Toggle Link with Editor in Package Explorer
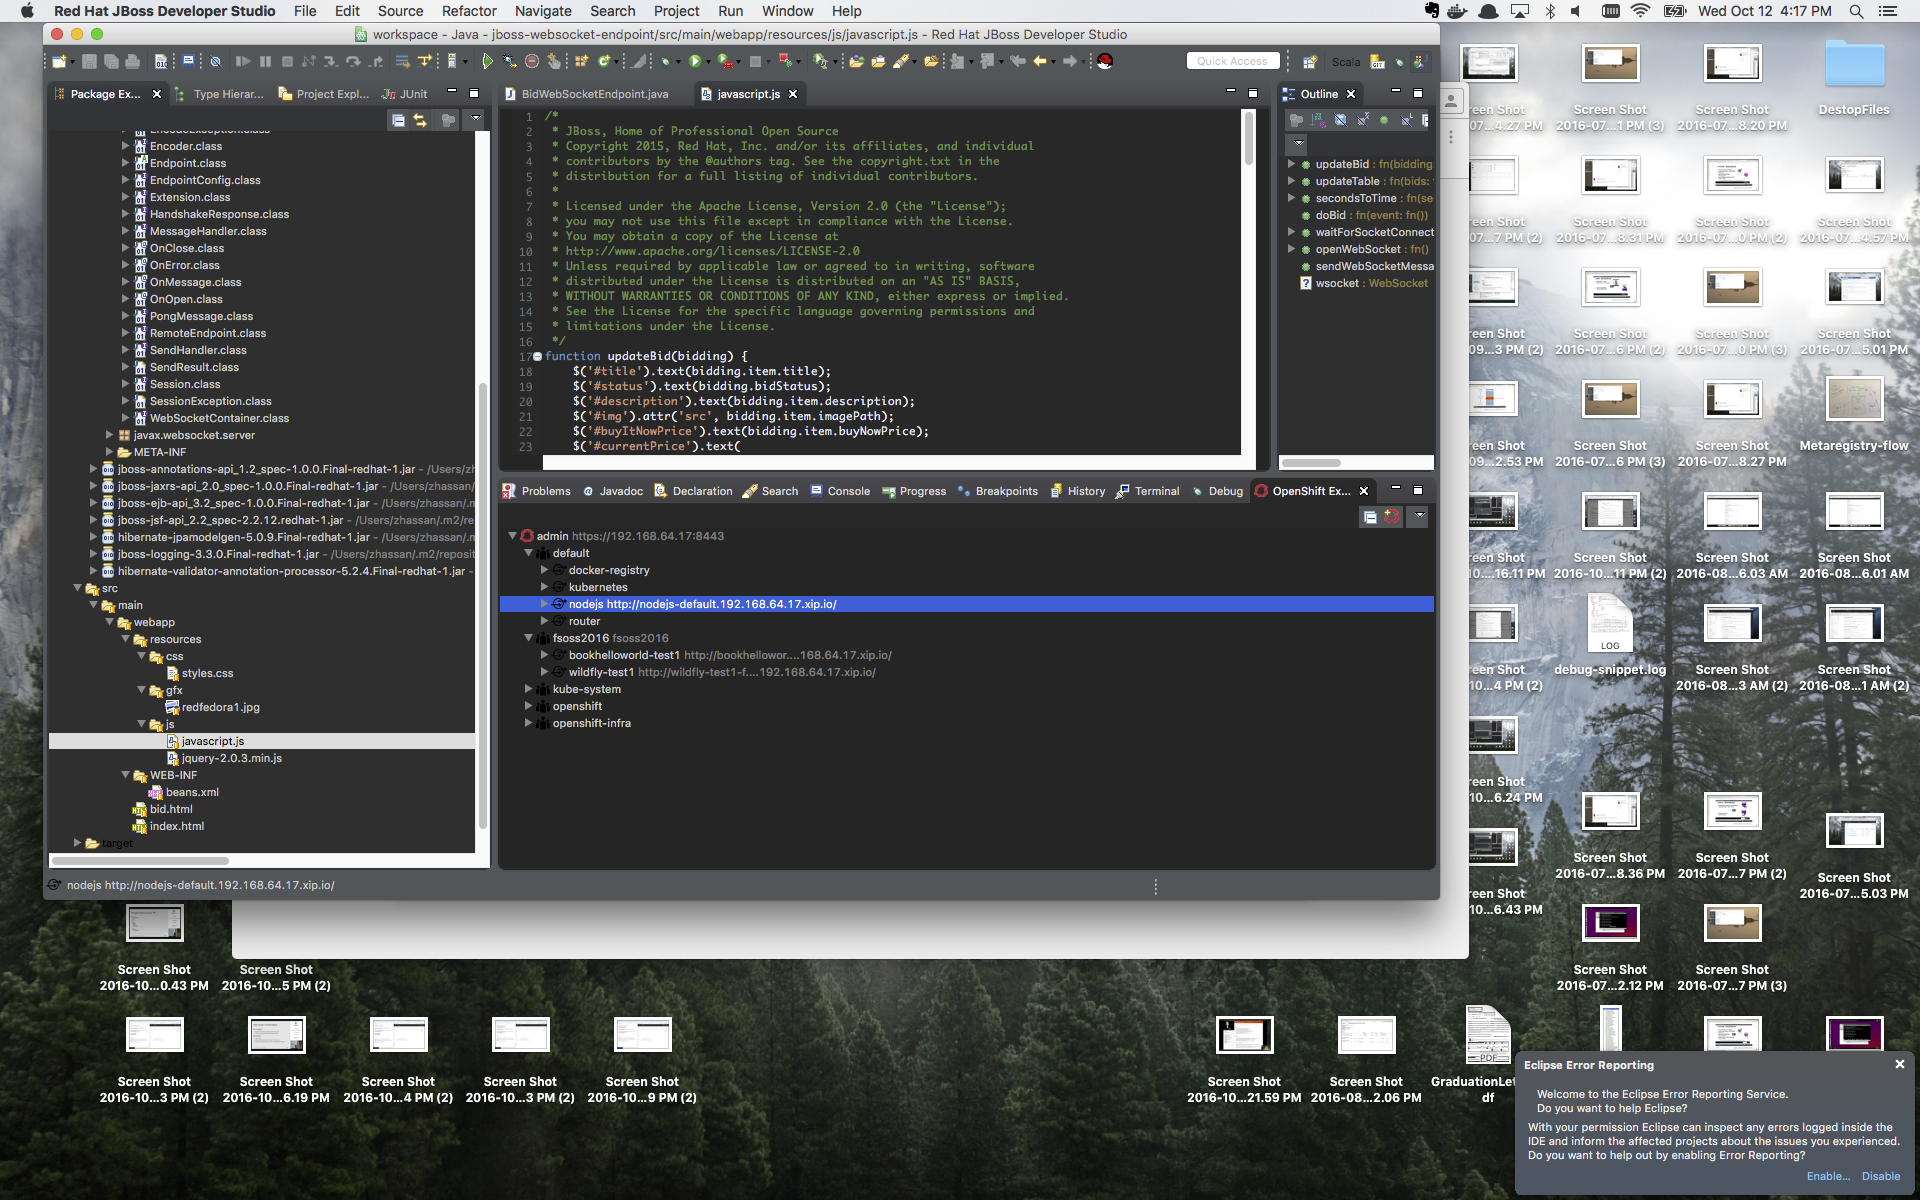 (421, 120)
